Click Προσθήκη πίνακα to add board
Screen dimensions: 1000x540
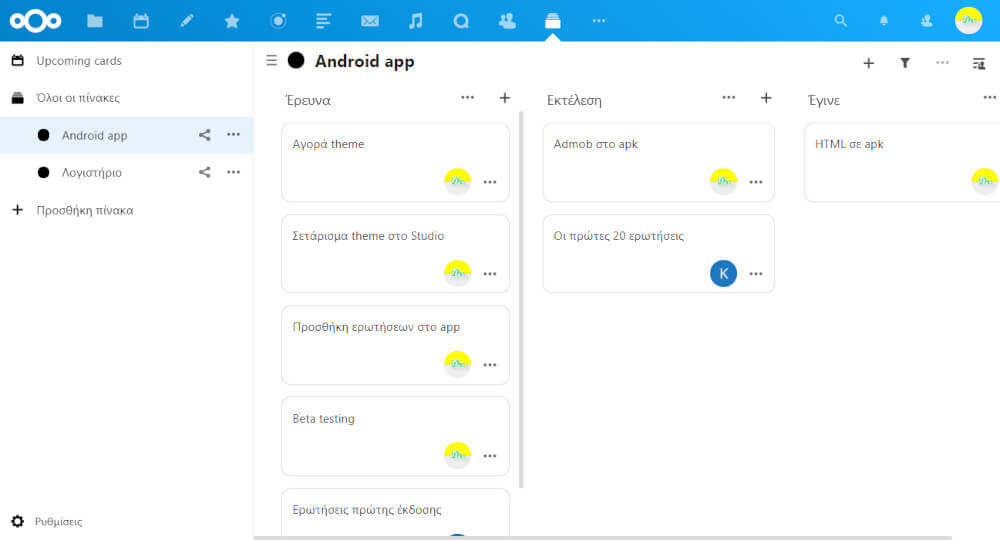pos(84,211)
